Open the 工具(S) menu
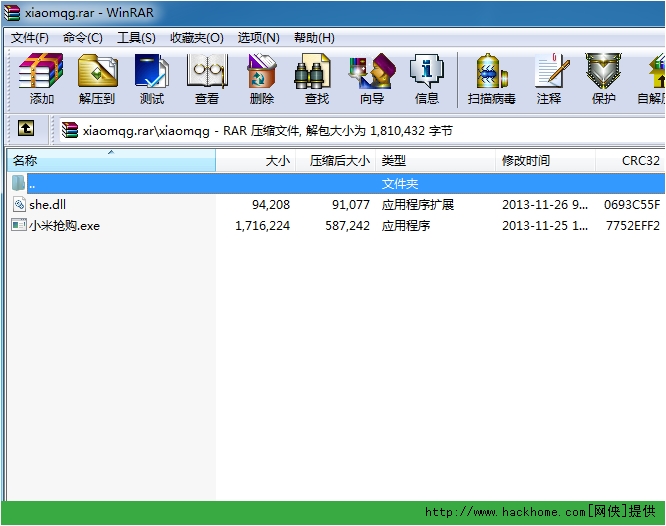 tap(136, 38)
